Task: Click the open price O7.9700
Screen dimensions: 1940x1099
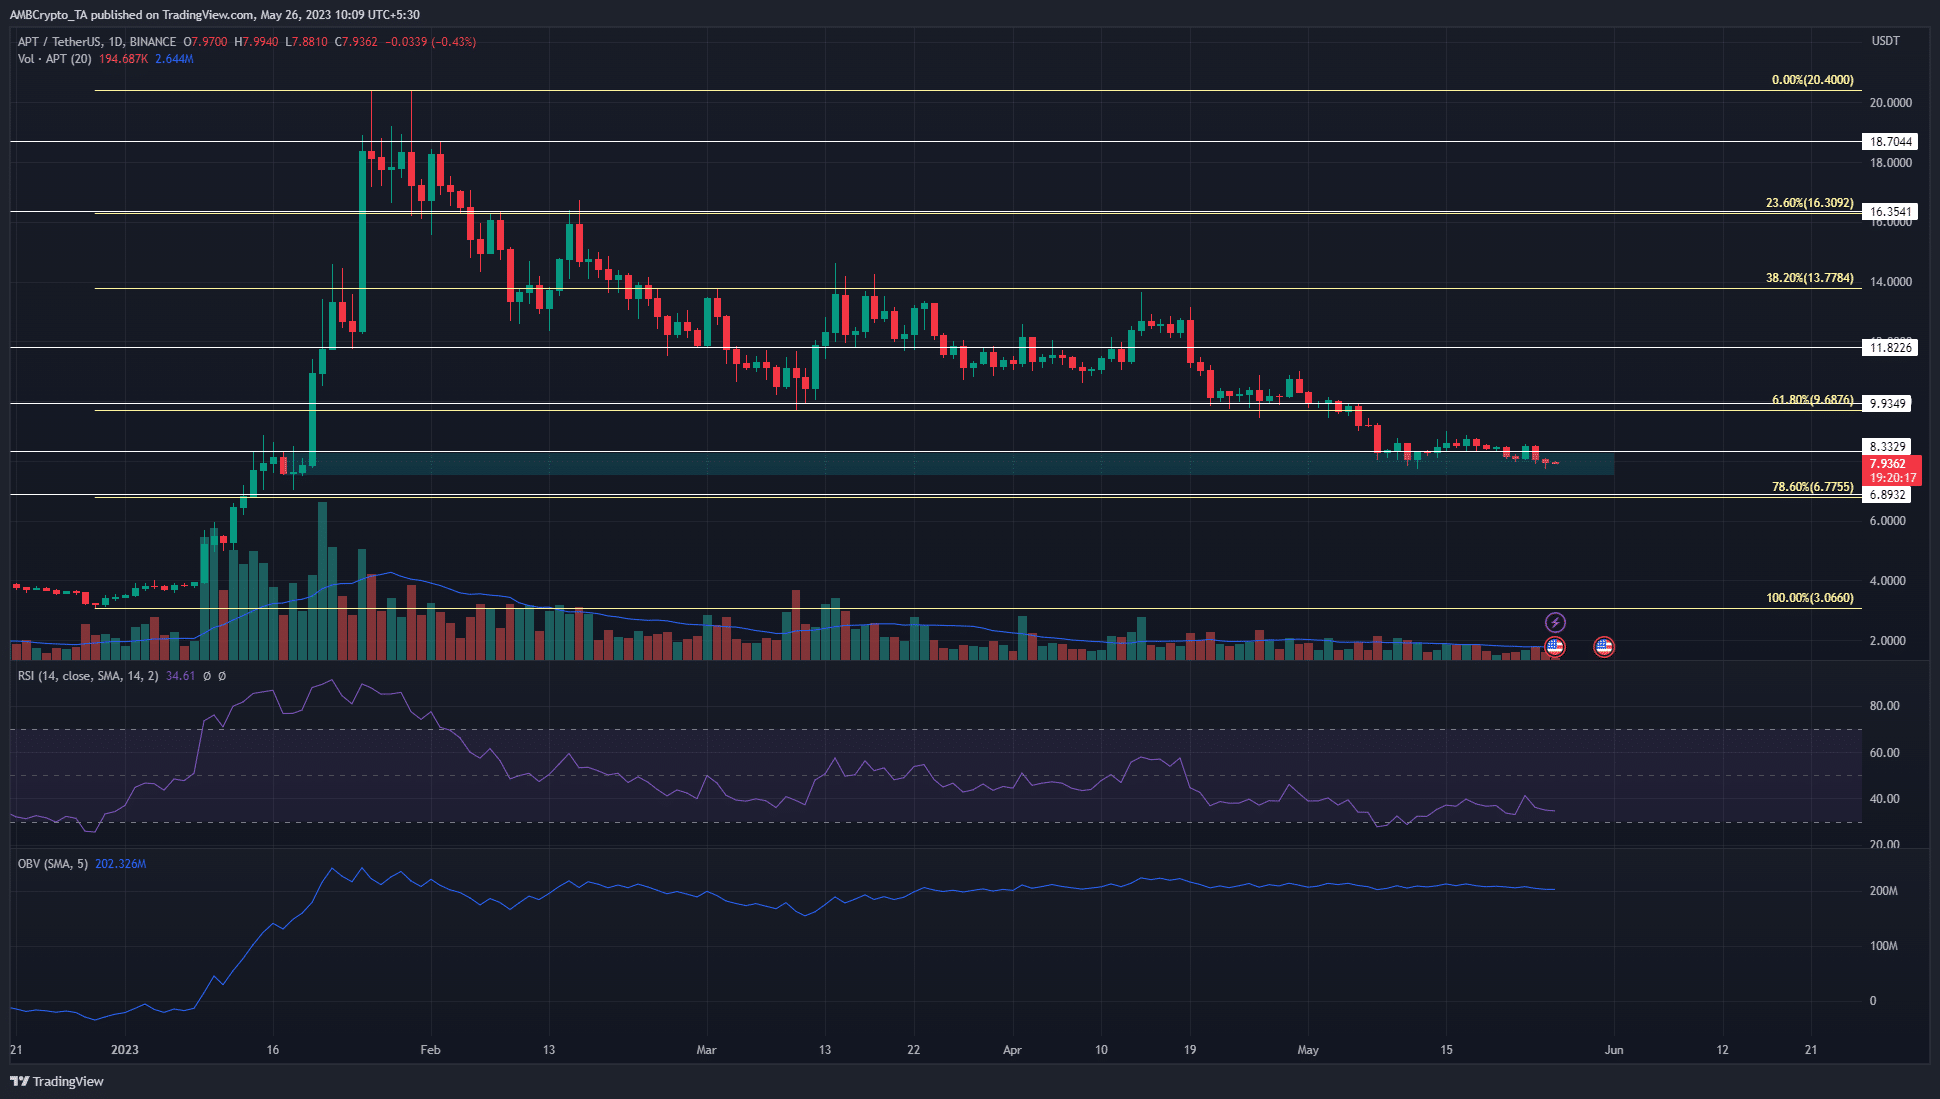Action: tap(205, 42)
